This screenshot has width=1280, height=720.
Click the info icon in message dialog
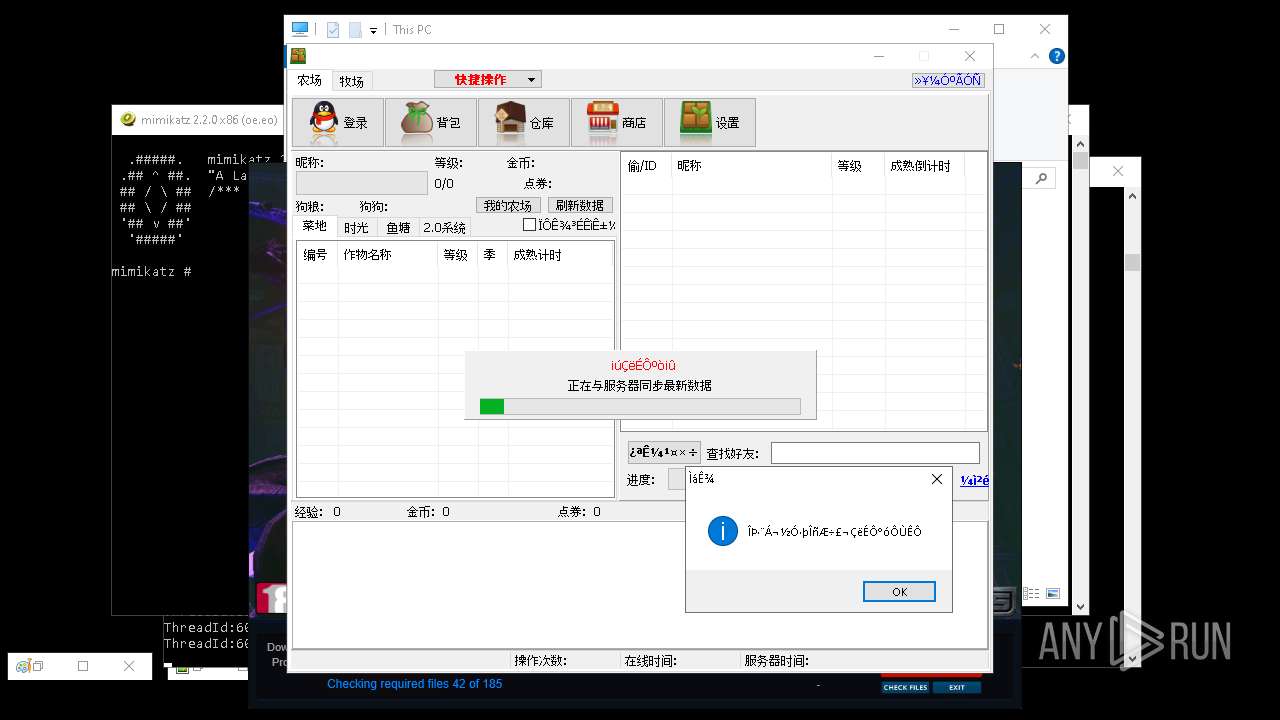(x=722, y=531)
